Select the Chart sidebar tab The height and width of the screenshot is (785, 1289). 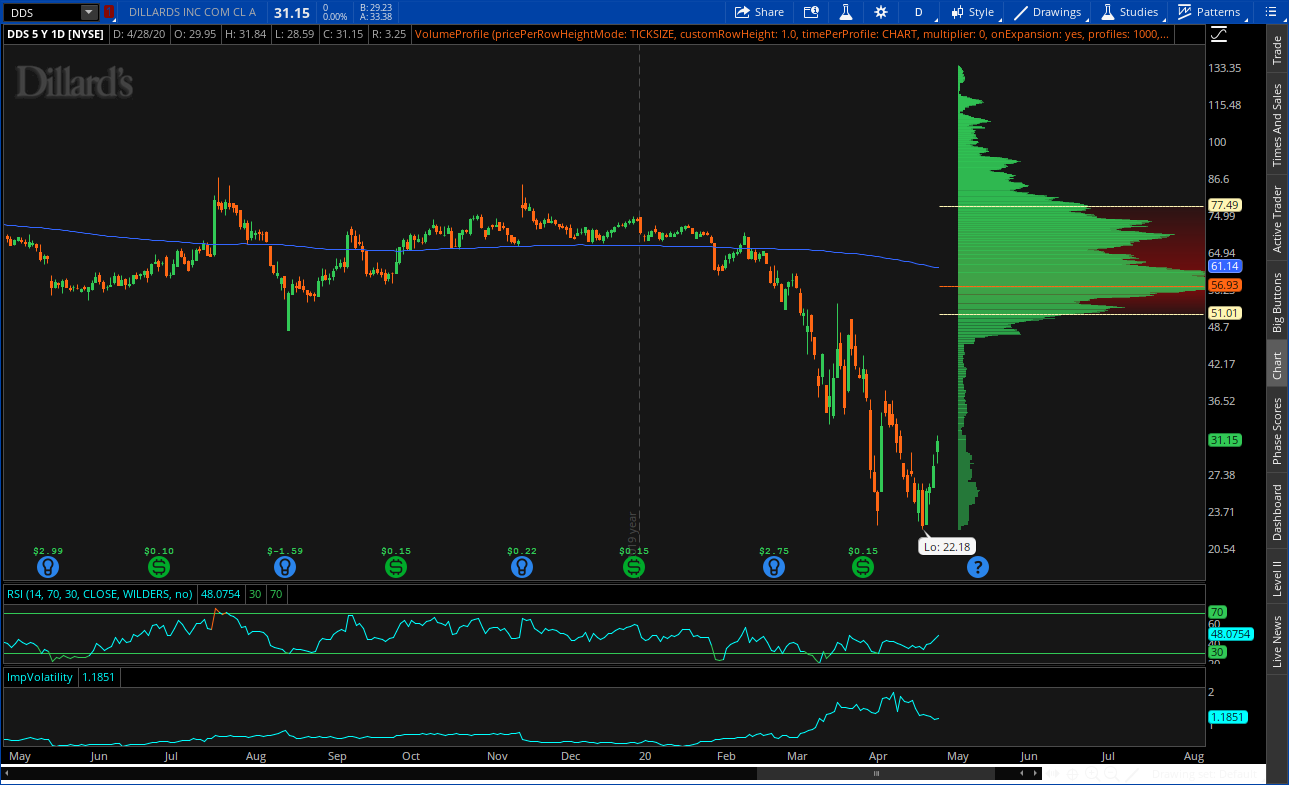click(1277, 366)
